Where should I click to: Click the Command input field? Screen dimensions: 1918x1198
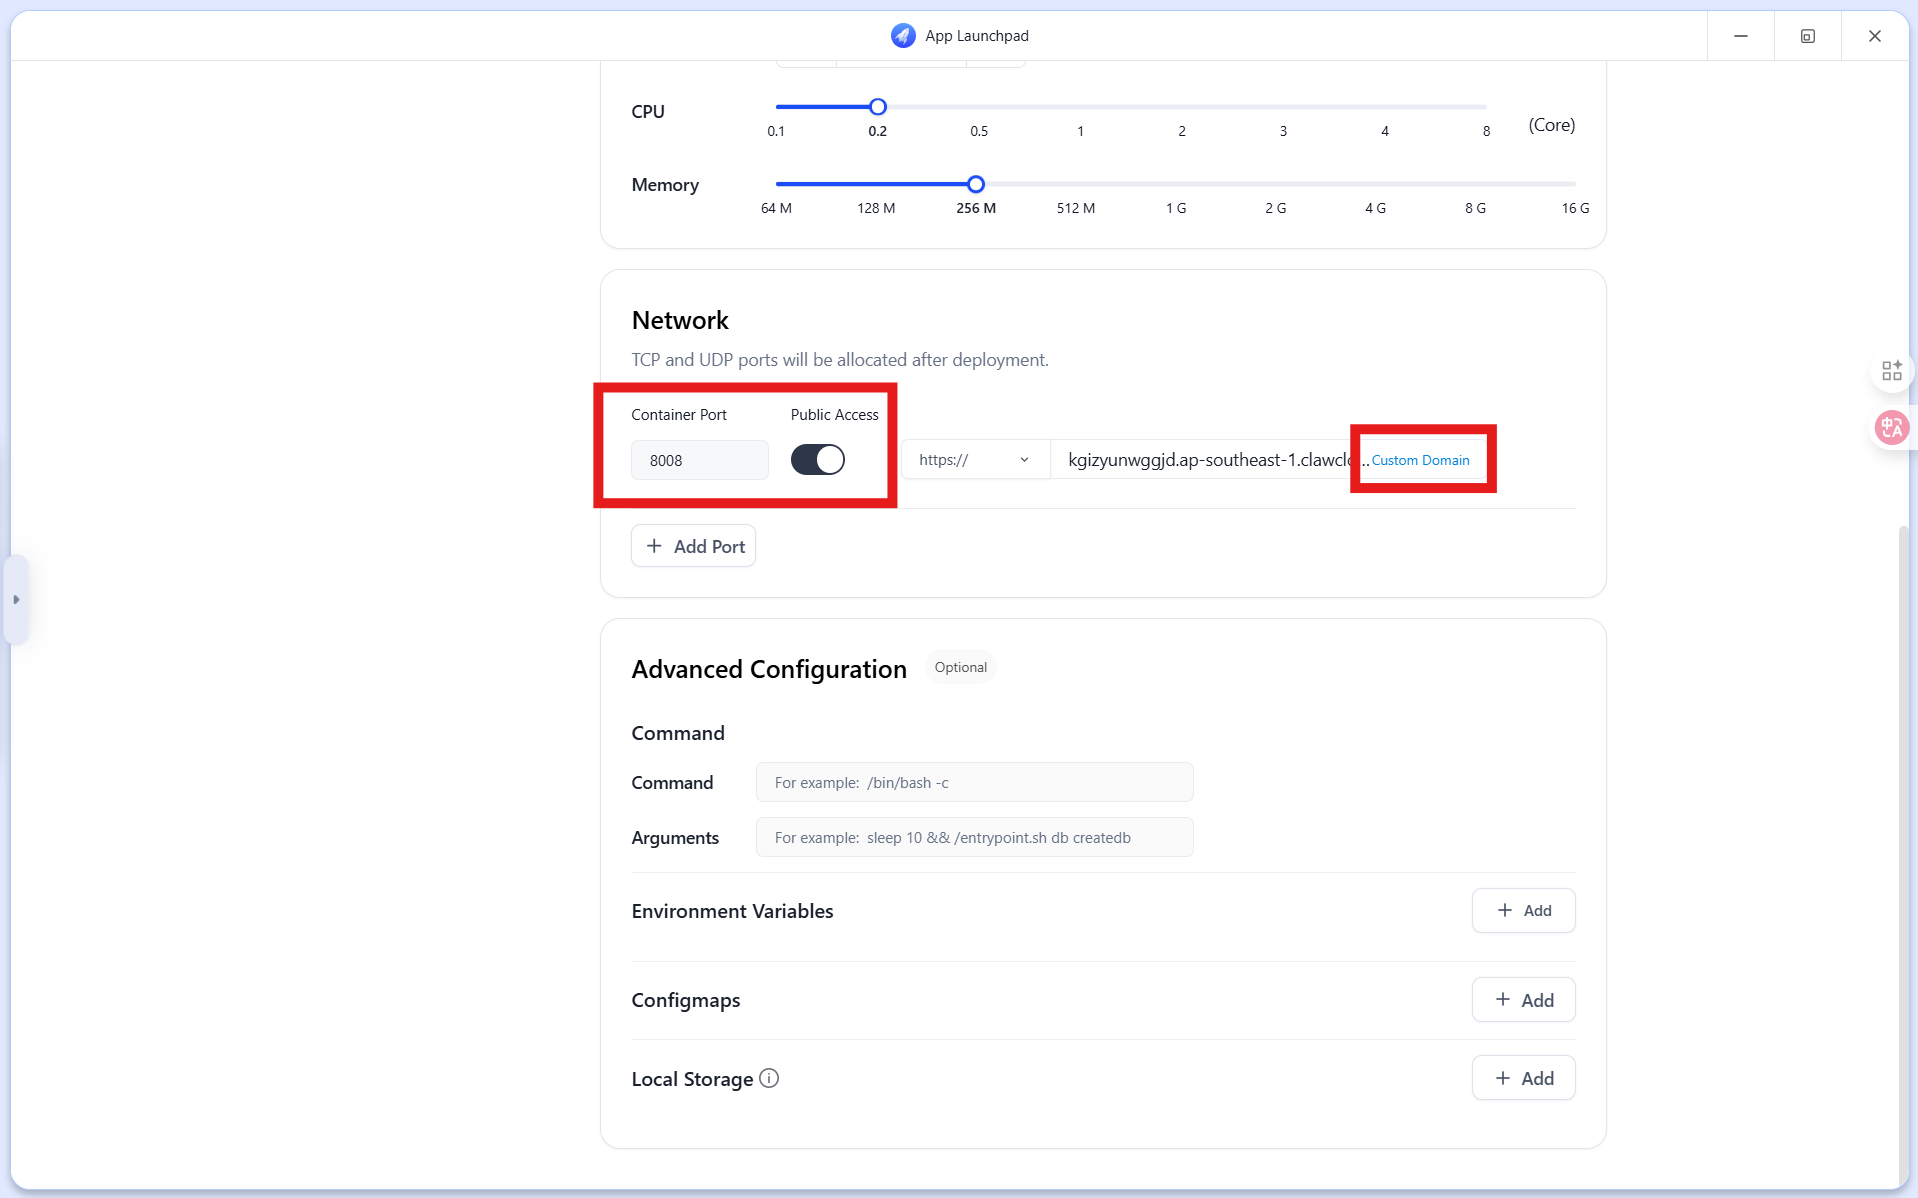[x=974, y=782]
